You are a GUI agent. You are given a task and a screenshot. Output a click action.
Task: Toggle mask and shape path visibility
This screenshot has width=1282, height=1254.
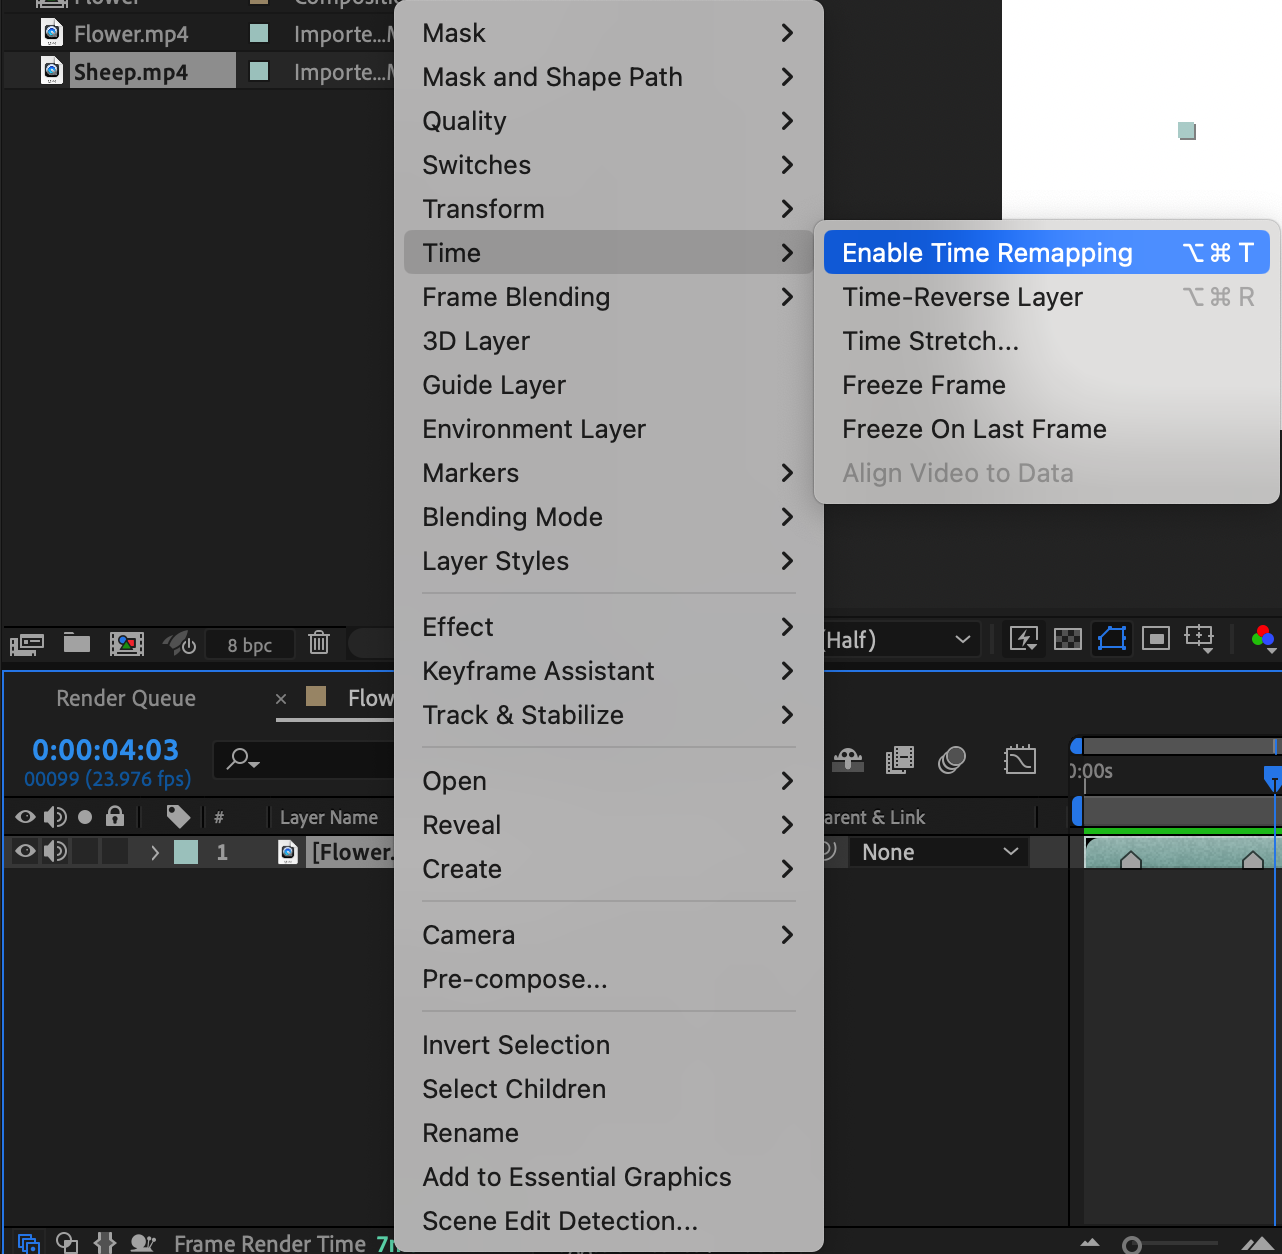coord(1112,638)
